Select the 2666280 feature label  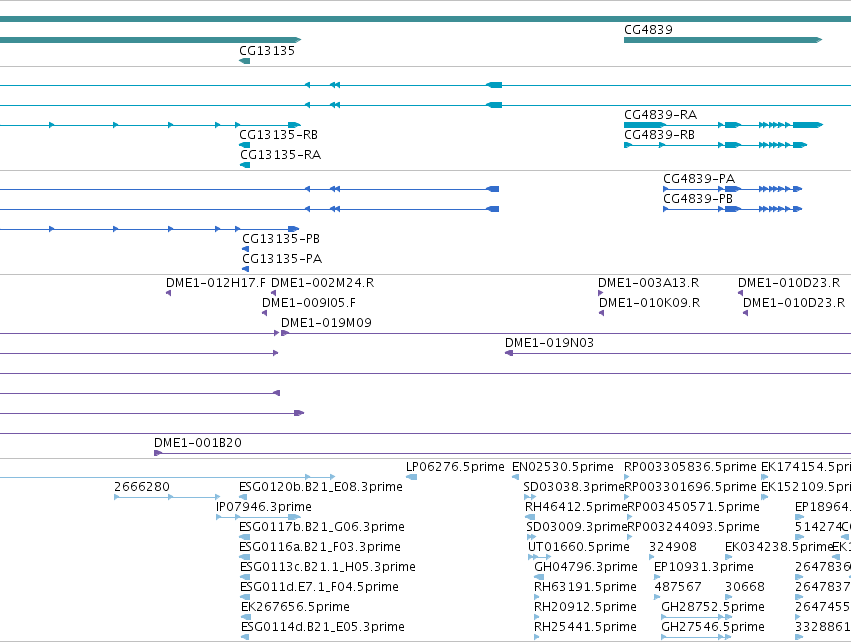click(142, 487)
